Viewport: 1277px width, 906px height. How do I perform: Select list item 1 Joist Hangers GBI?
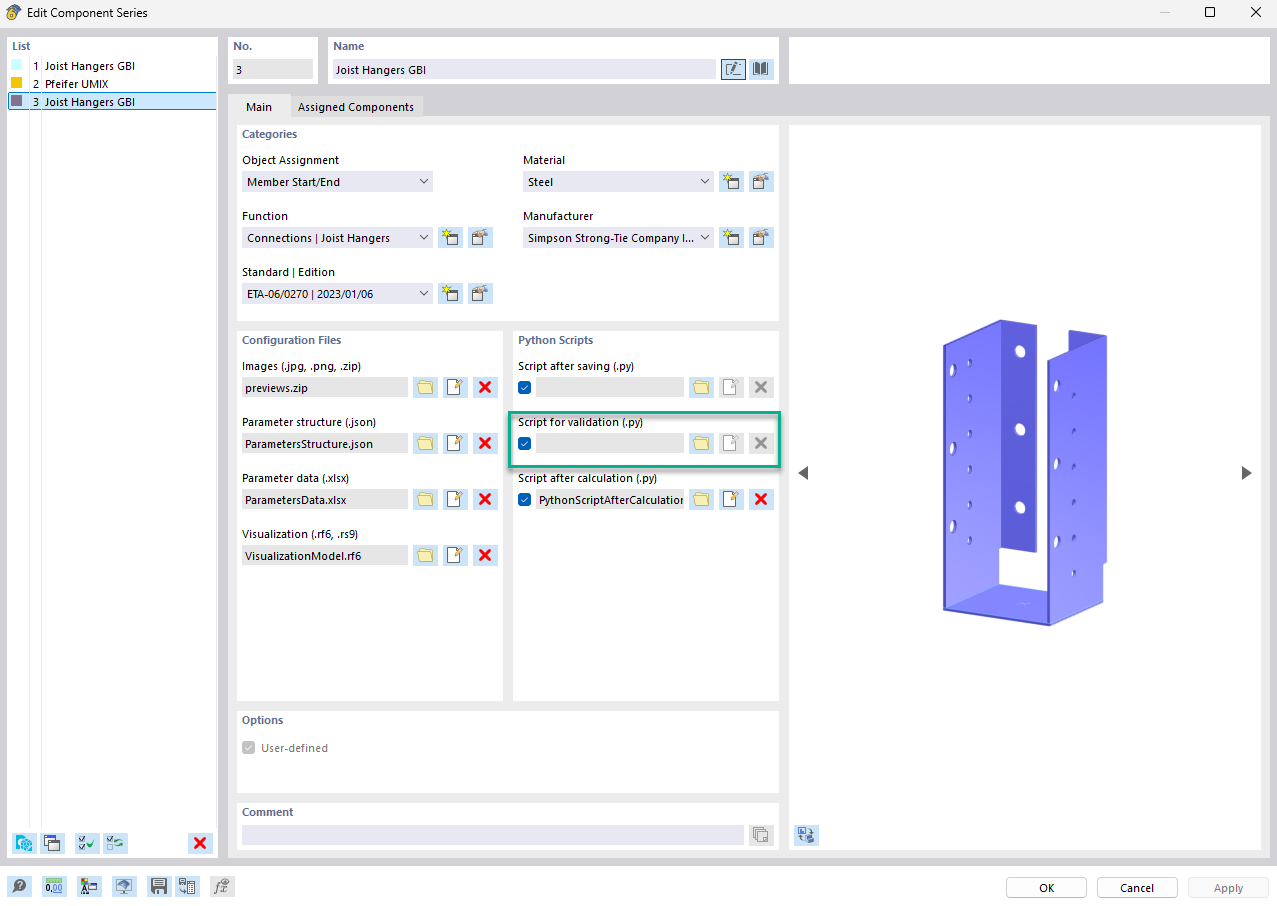pos(112,66)
